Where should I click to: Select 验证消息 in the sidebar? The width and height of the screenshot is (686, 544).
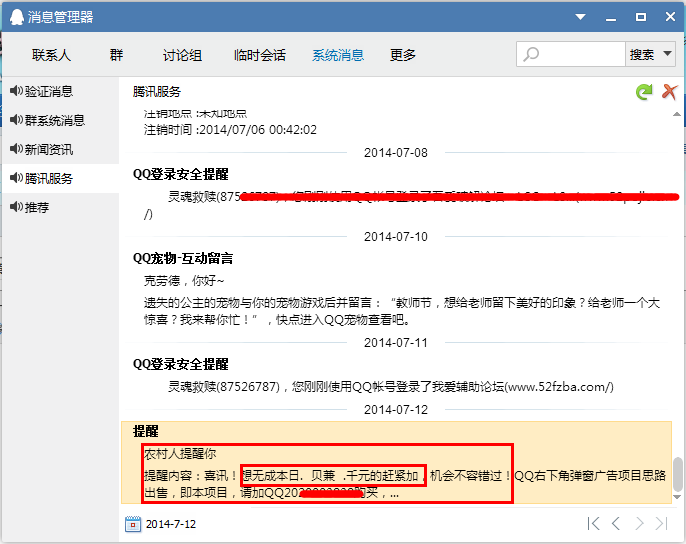(48, 91)
